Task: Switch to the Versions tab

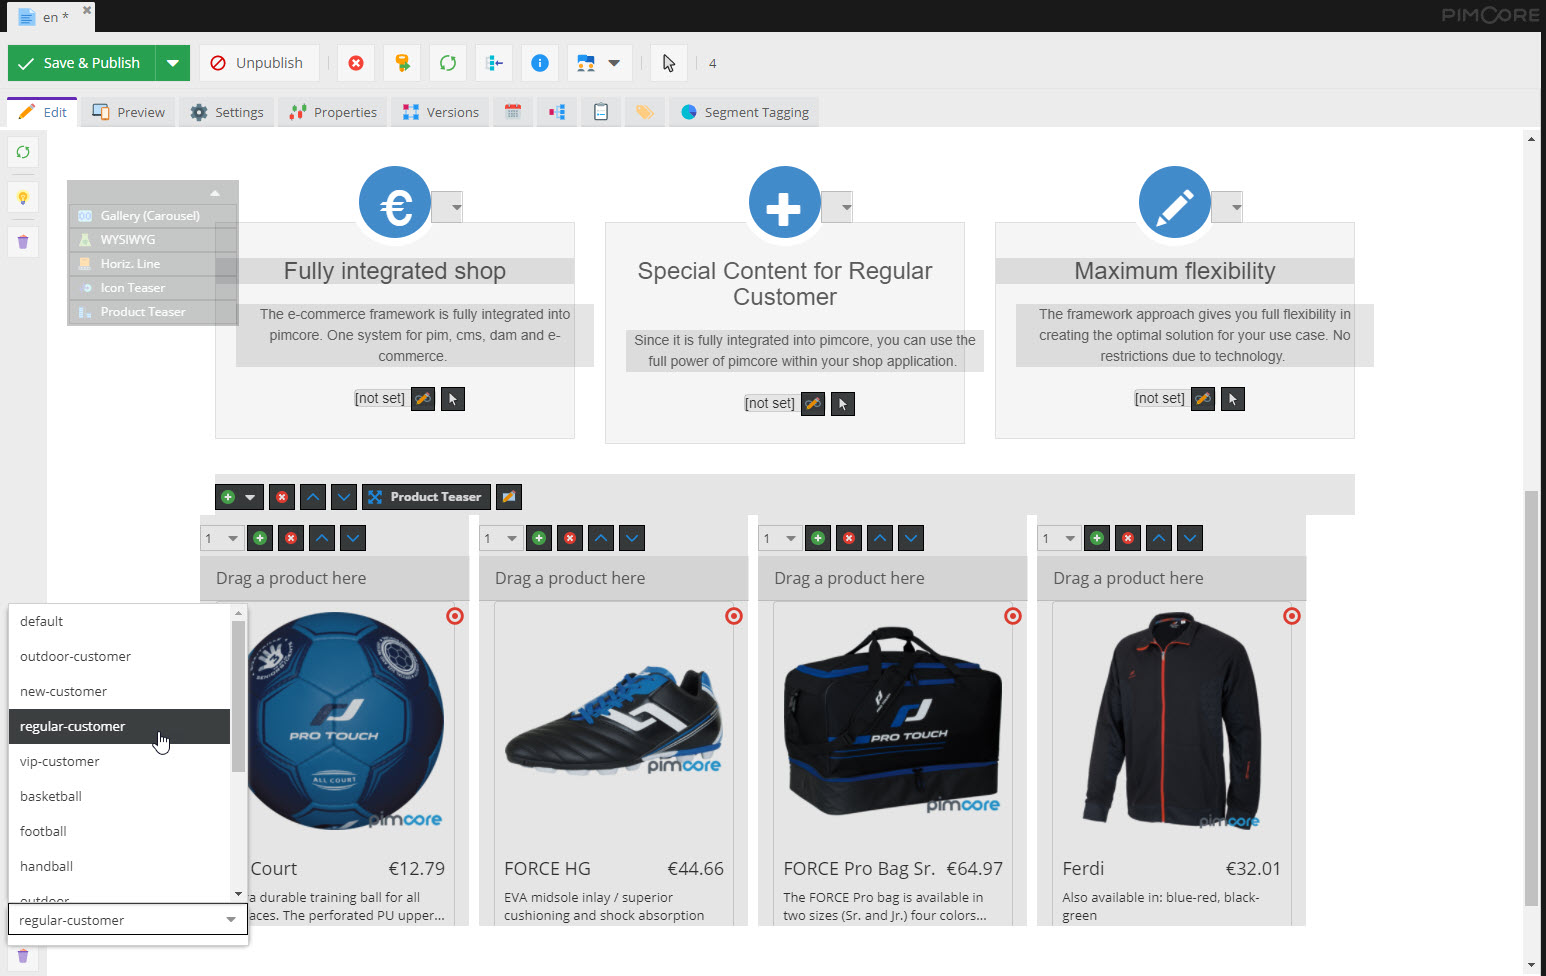Action: point(441,112)
